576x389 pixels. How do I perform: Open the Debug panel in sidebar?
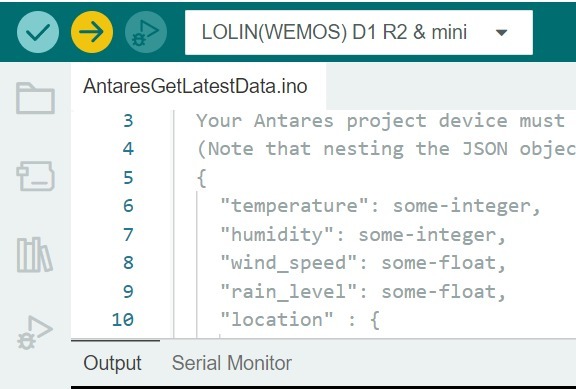(x=35, y=332)
